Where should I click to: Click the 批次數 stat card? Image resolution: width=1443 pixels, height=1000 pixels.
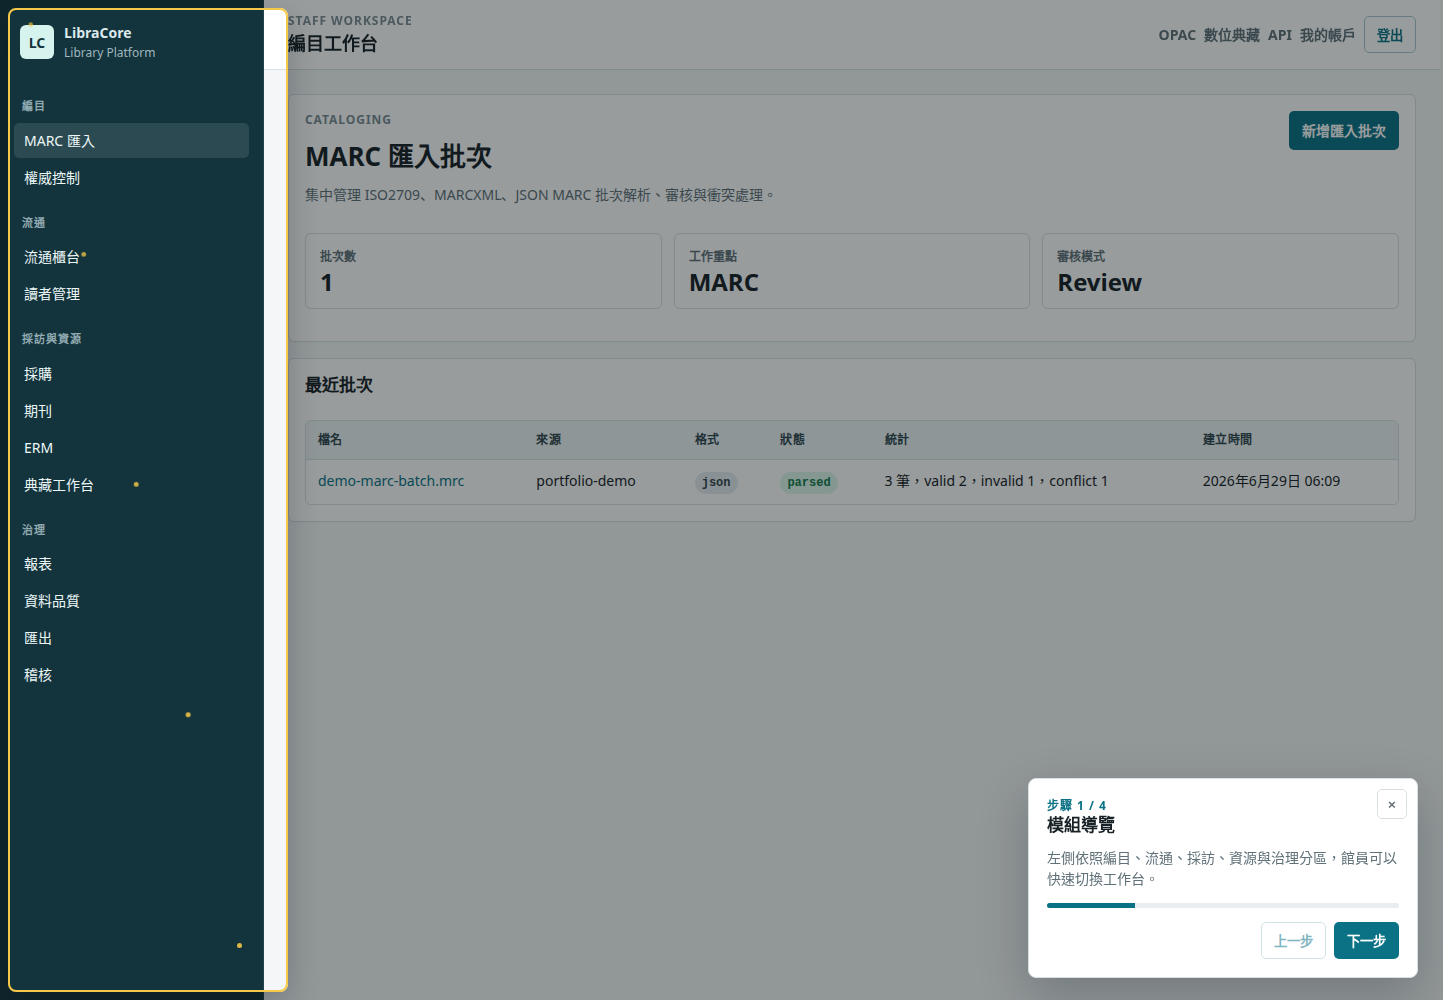483,271
